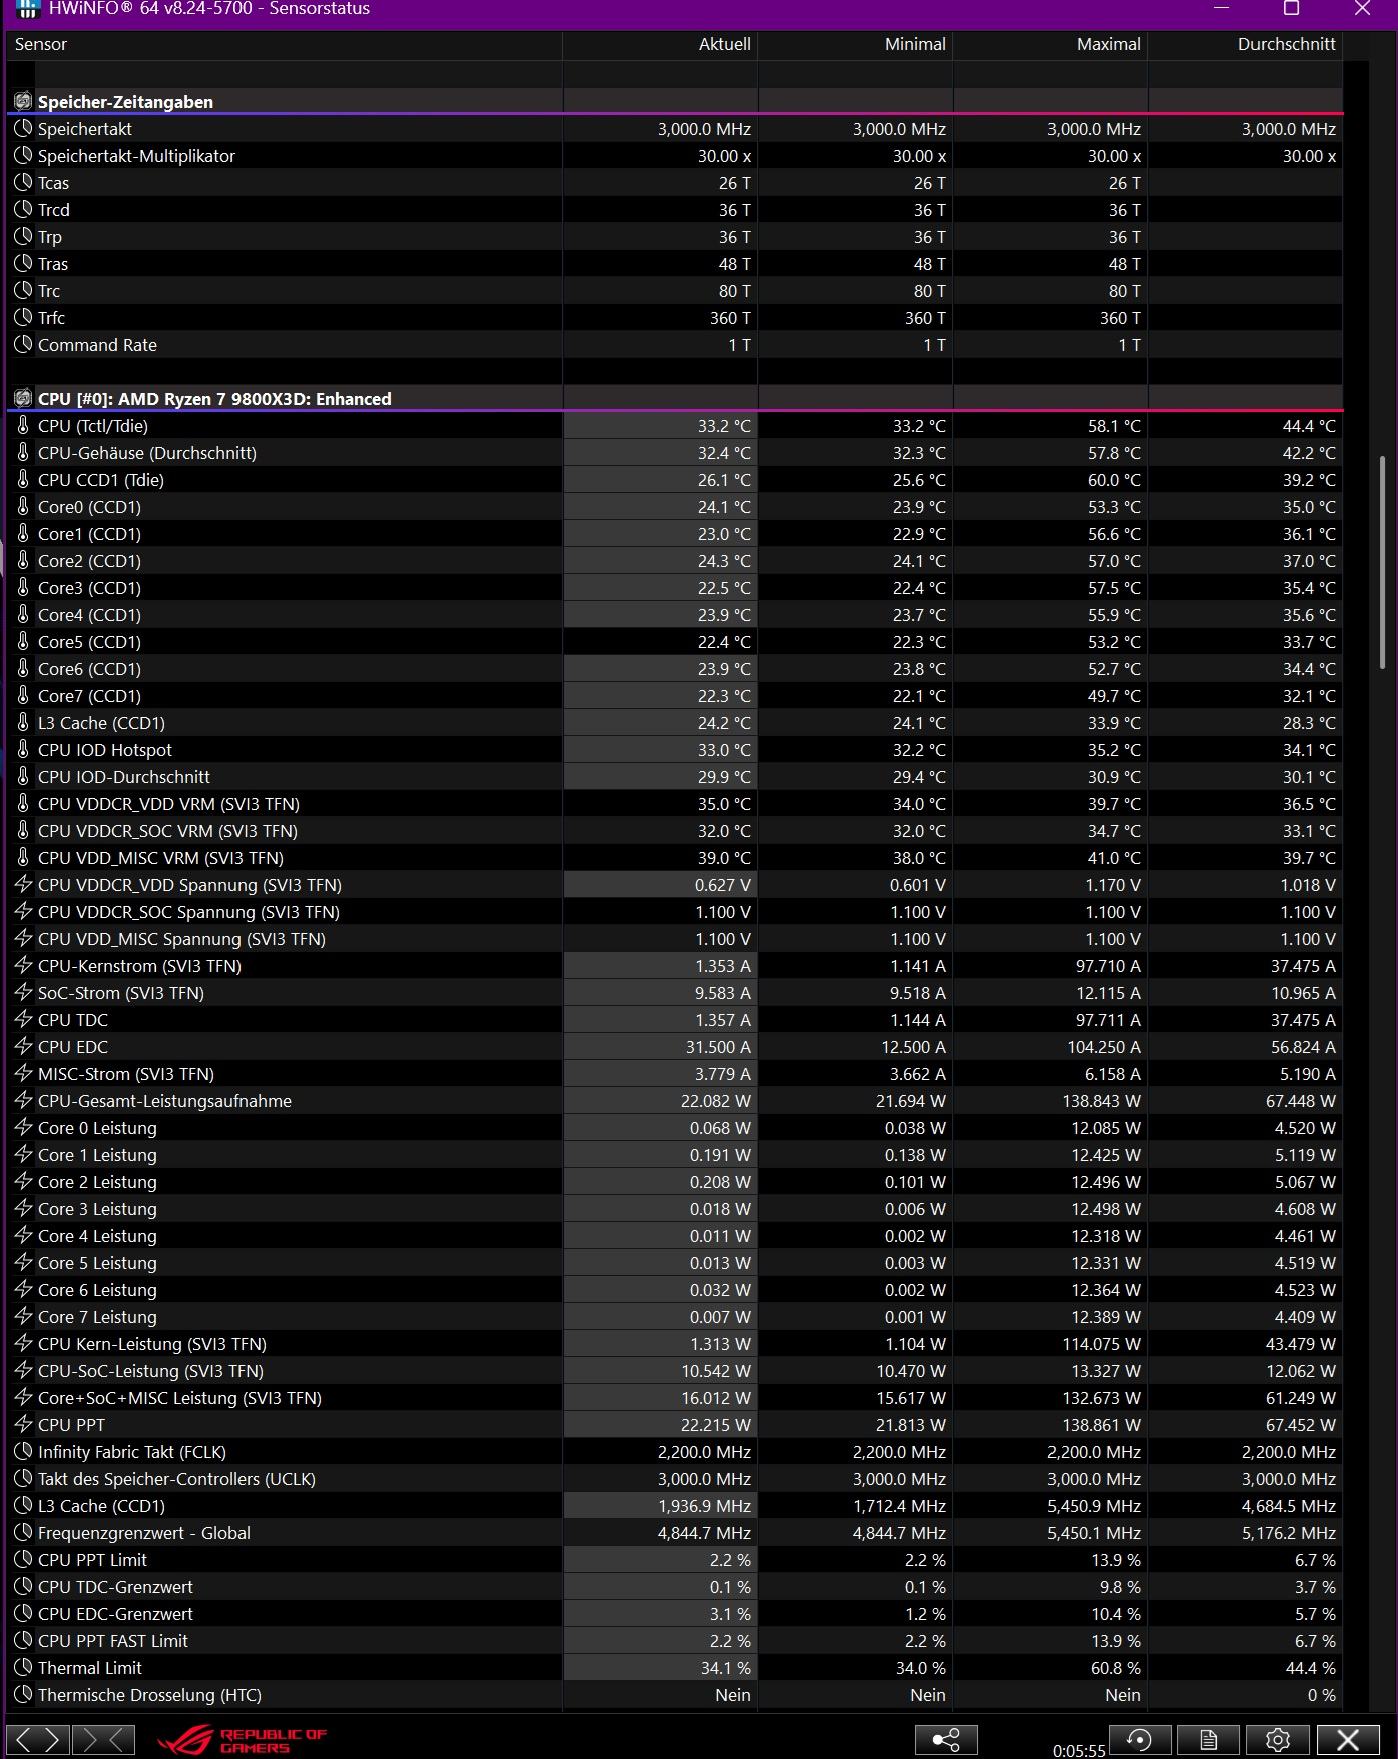
Task: Start logging with the document icon
Action: pos(1208,1740)
